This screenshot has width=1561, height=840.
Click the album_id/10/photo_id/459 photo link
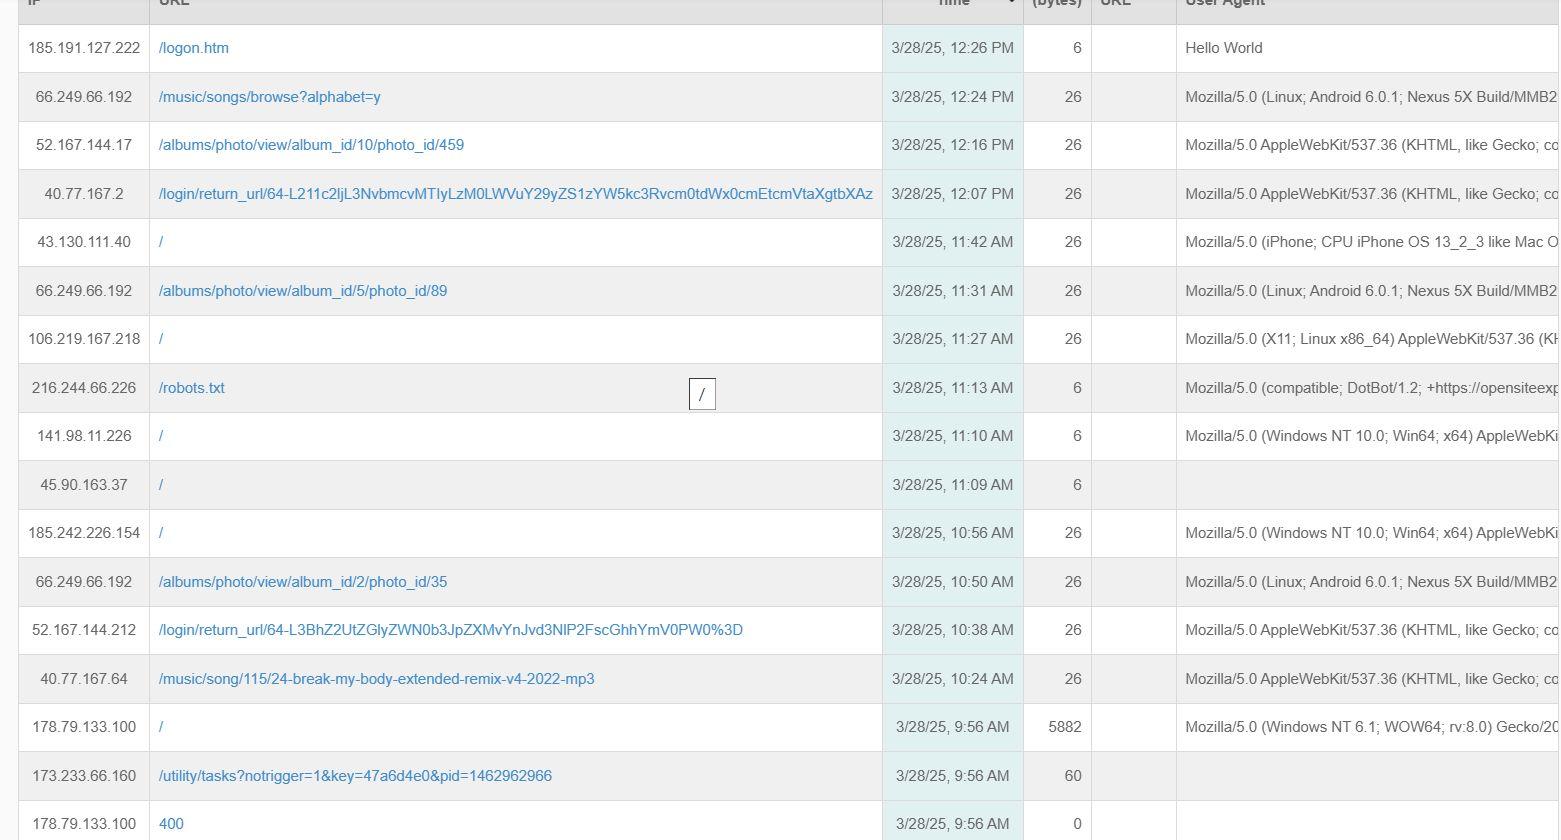click(x=311, y=145)
